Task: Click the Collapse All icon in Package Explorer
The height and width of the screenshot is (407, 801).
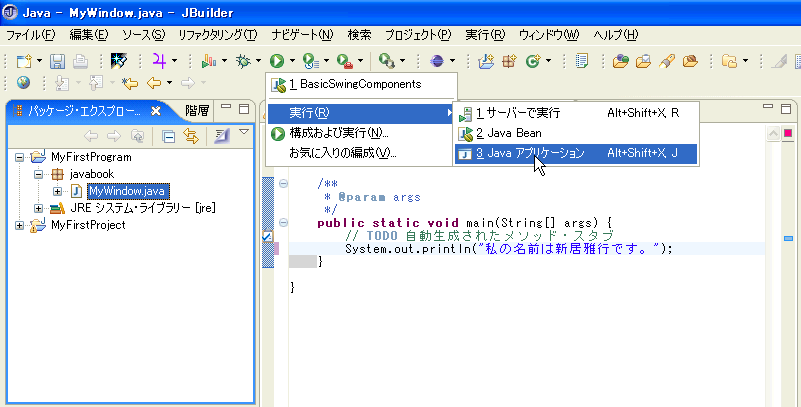Action: point(169,135)
